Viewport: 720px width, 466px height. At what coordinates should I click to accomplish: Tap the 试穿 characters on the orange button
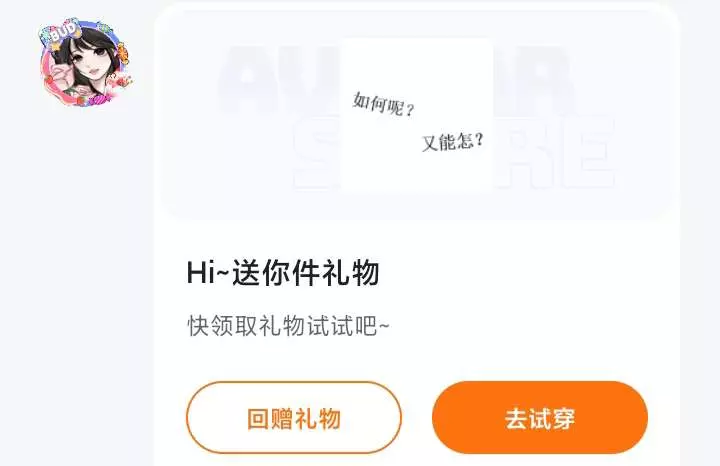tap(552, 418)
